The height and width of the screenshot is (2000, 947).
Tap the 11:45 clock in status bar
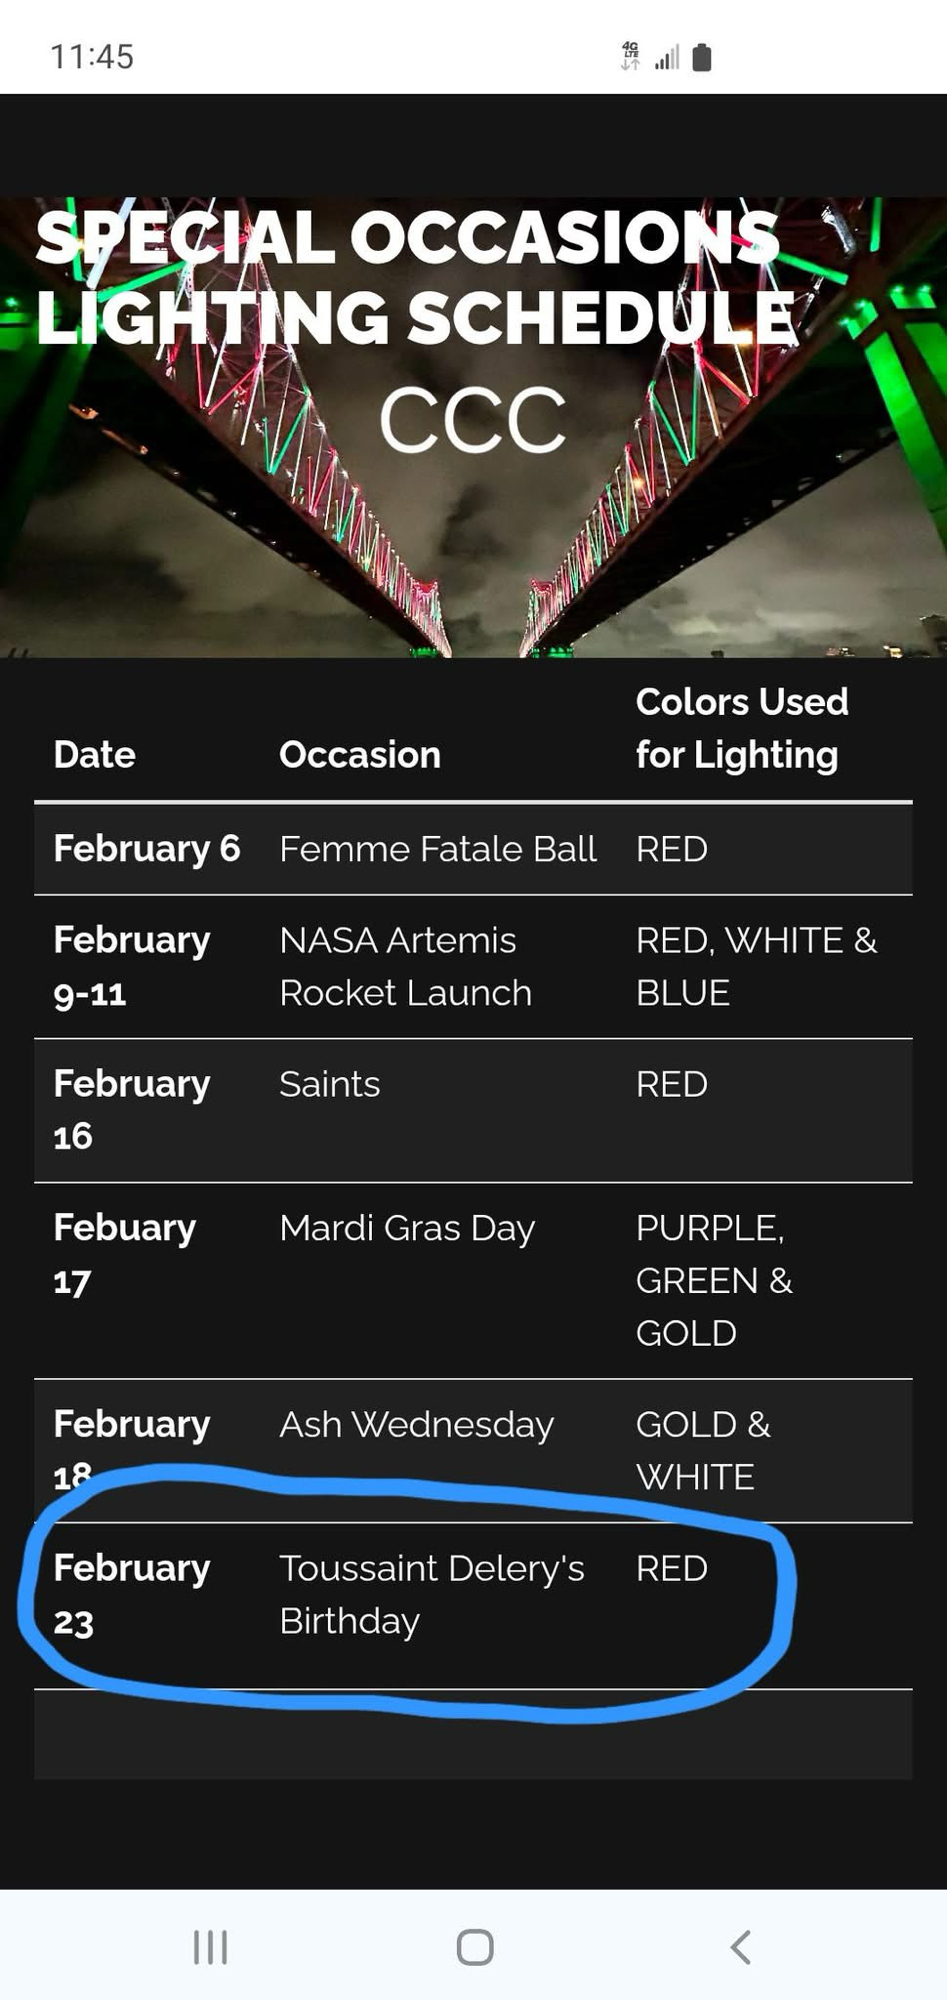(92, 57)
